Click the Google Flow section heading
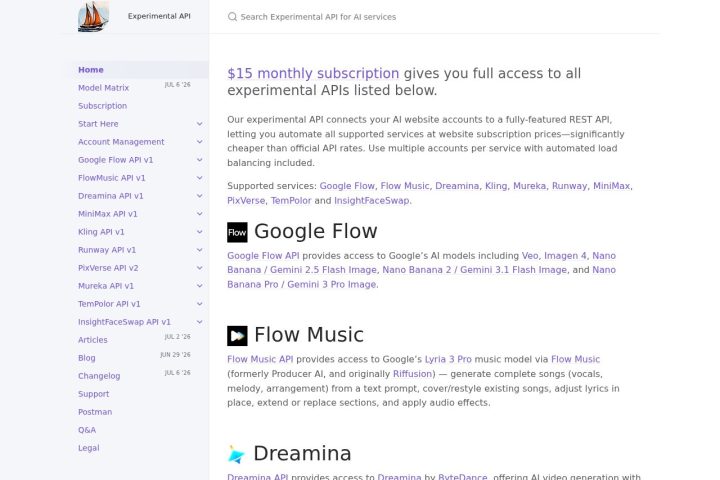The image size is (720, 480). (x=315, y=232)
